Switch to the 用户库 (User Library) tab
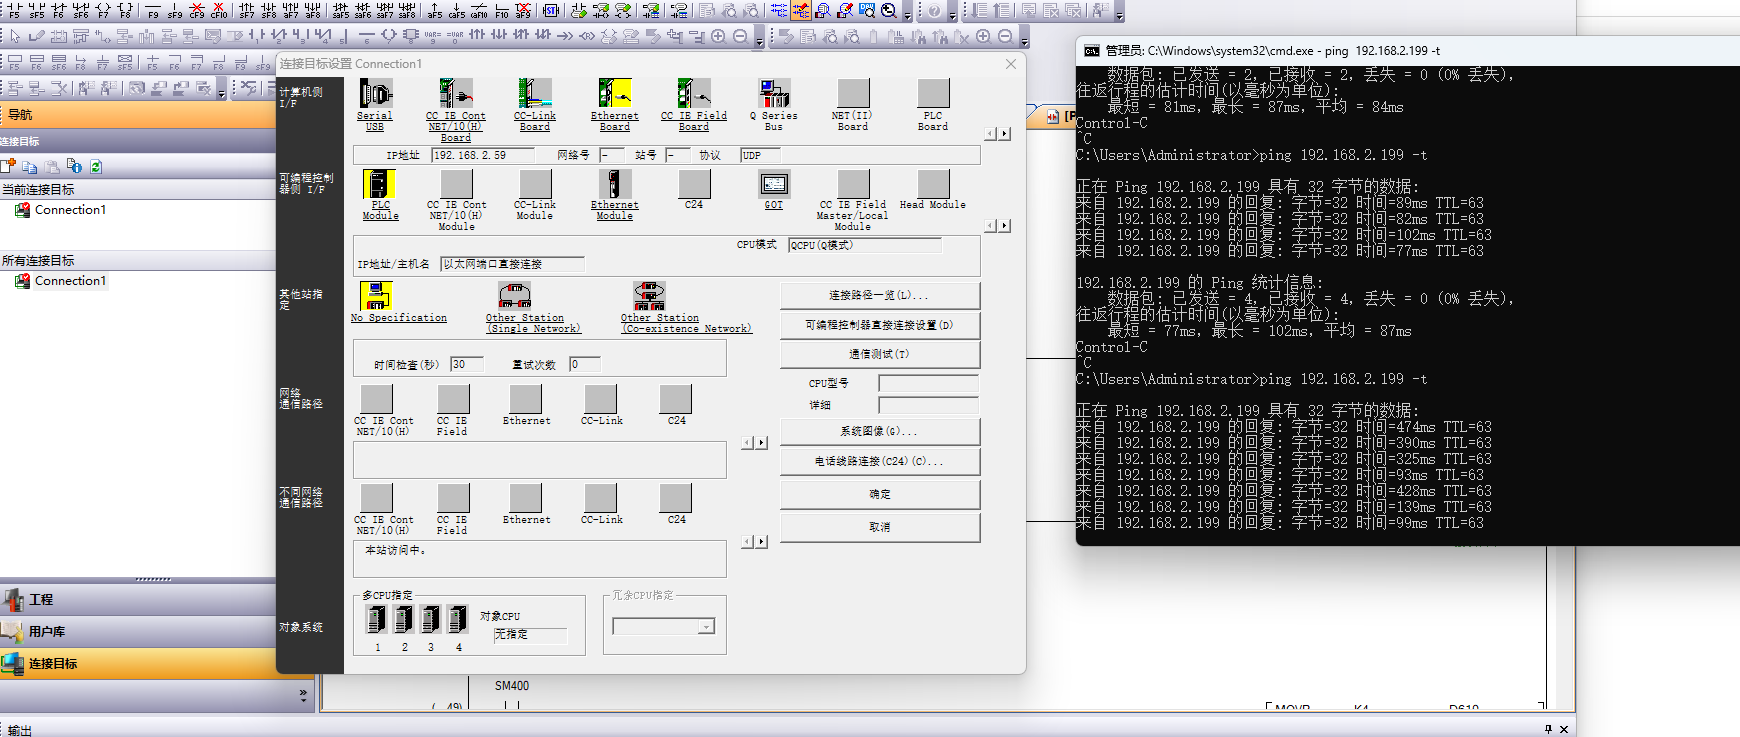 click(x=46, y=632)
